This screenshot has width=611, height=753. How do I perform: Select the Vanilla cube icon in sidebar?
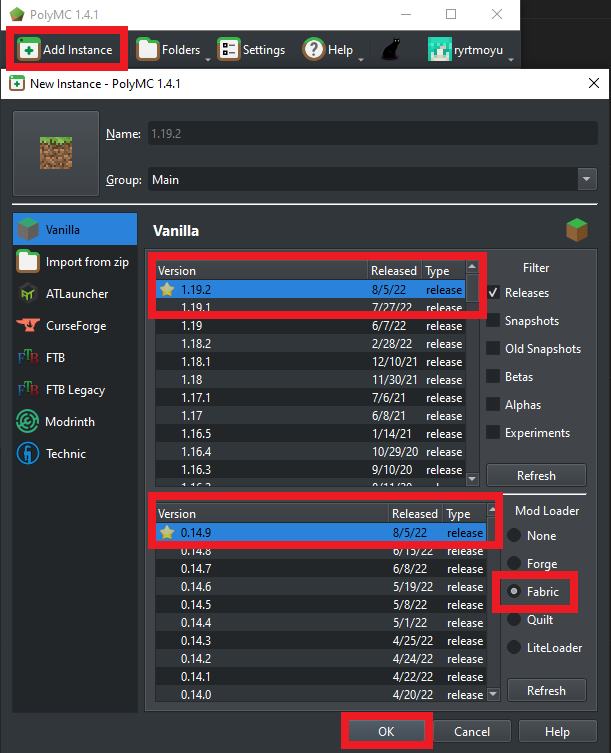28,230
